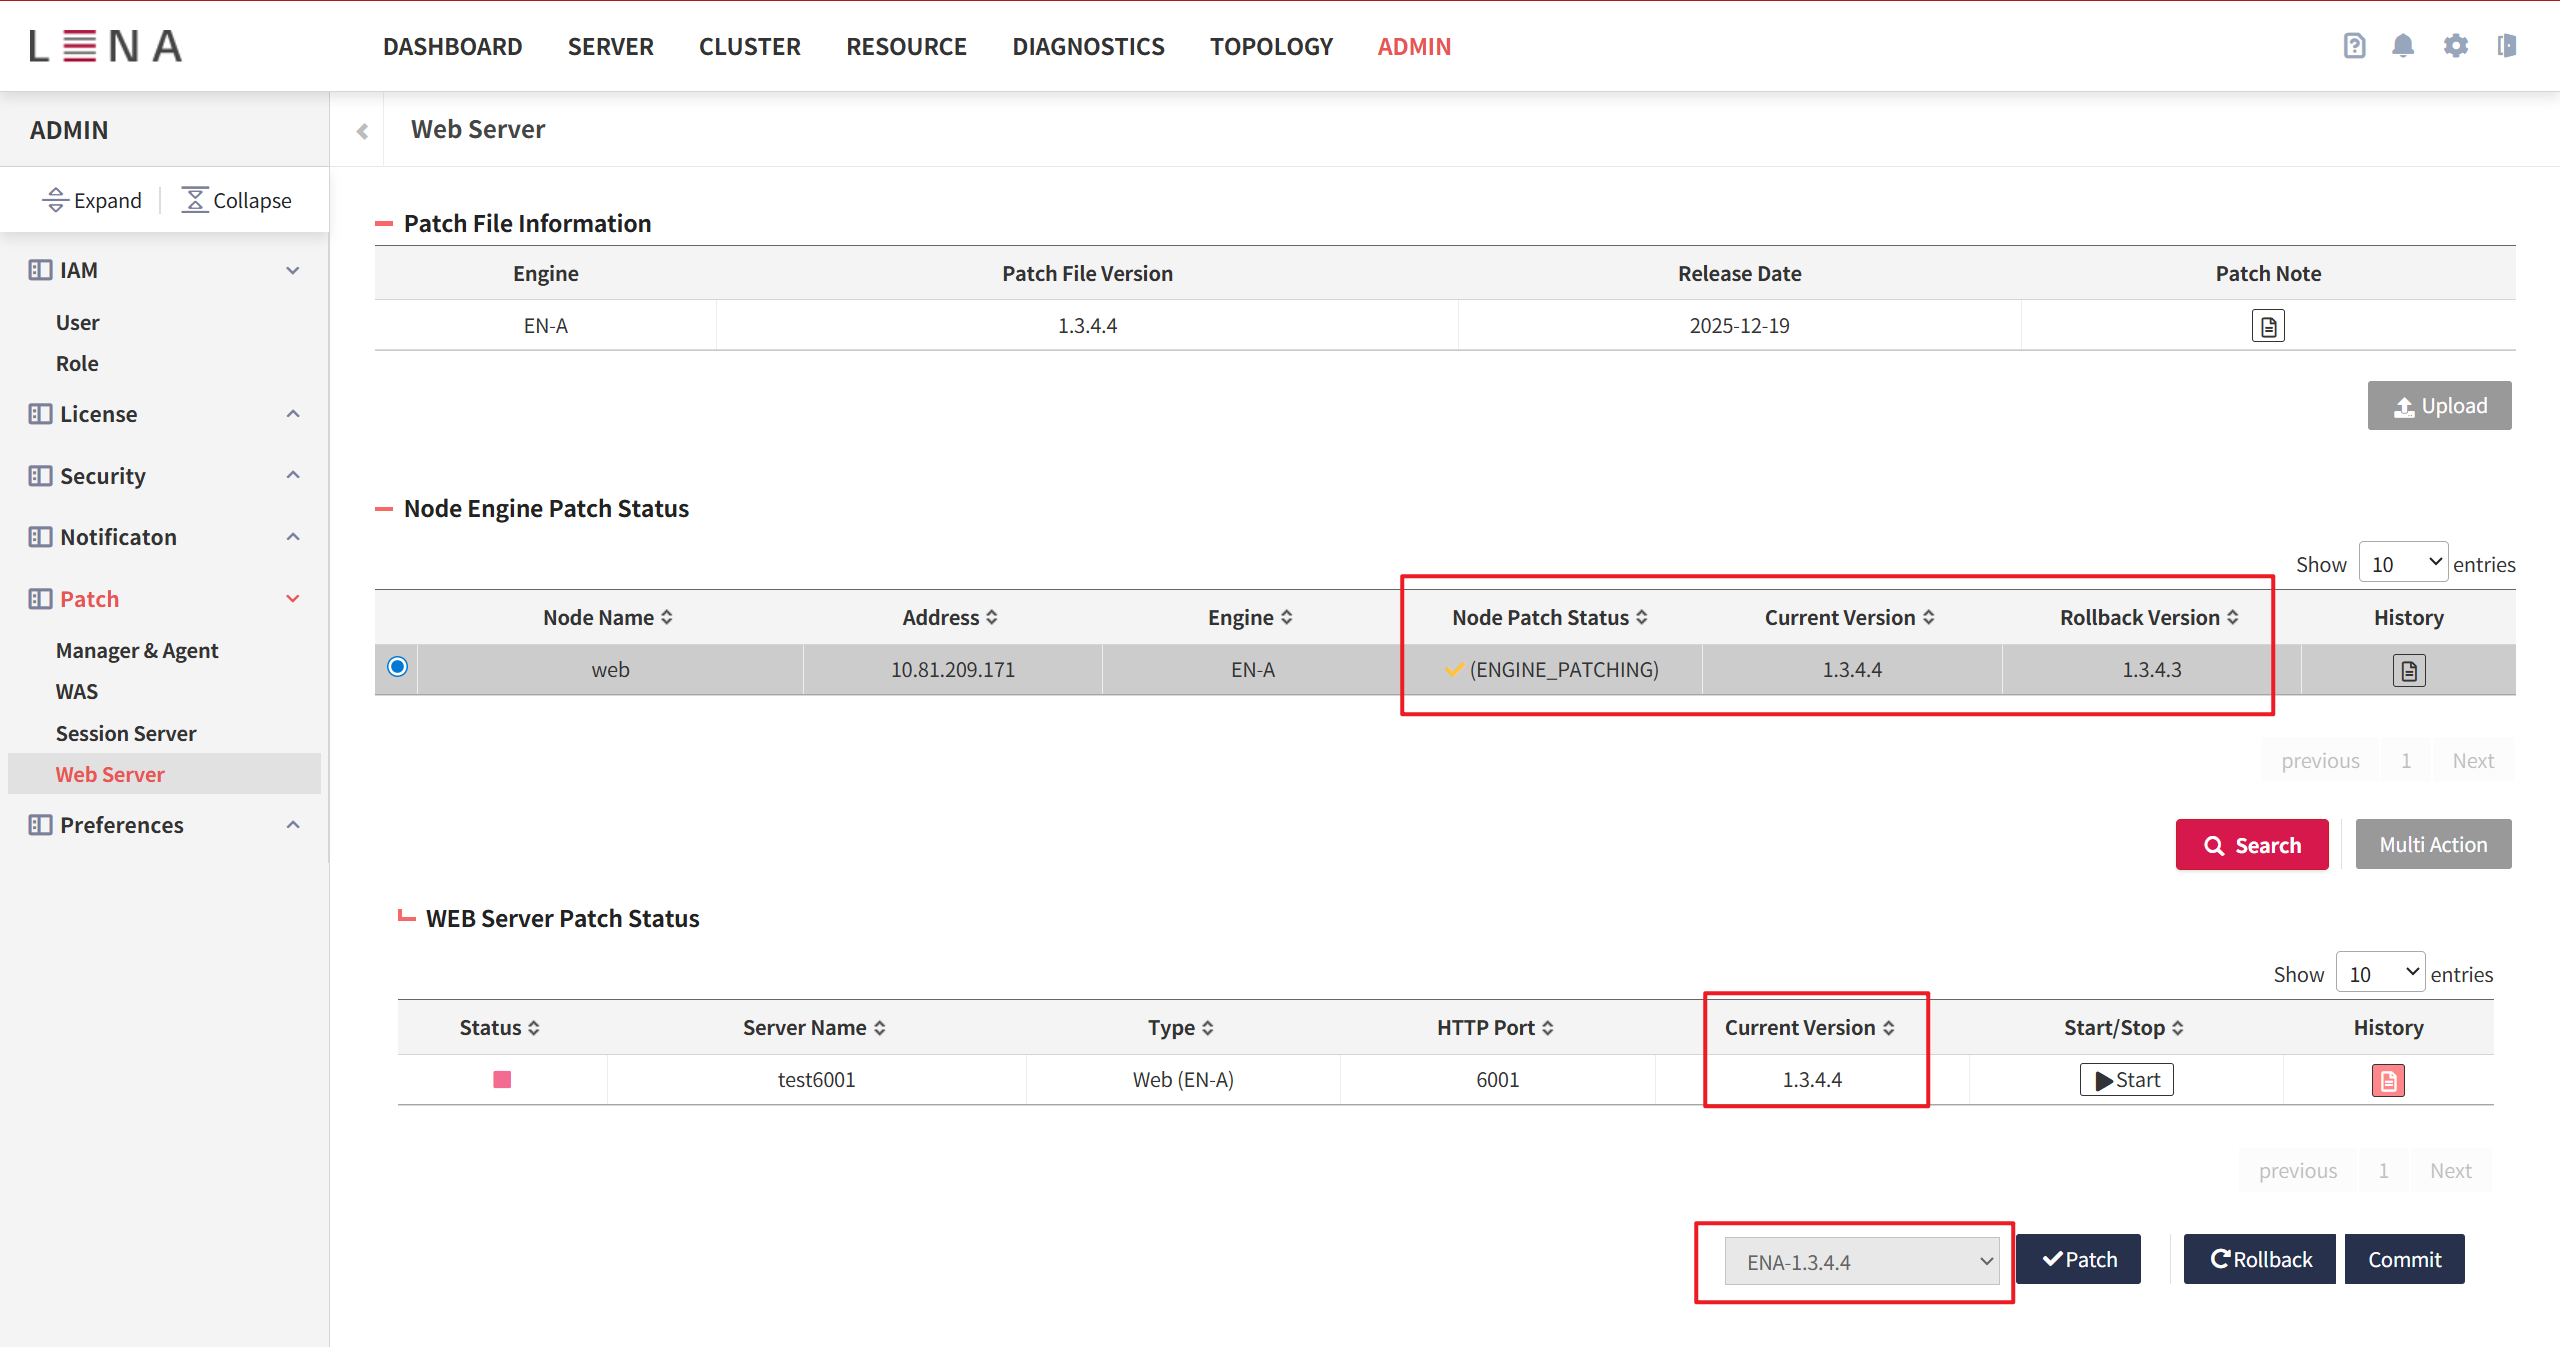This screenshot has width=2560, height=1347.
Task: Open web server table Show entries dropdown
Action: 2380,974
